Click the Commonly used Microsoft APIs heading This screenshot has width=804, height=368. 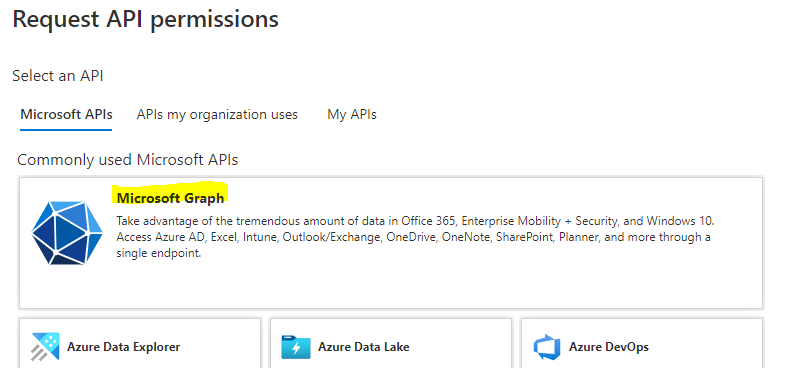(x=128, y=160)
